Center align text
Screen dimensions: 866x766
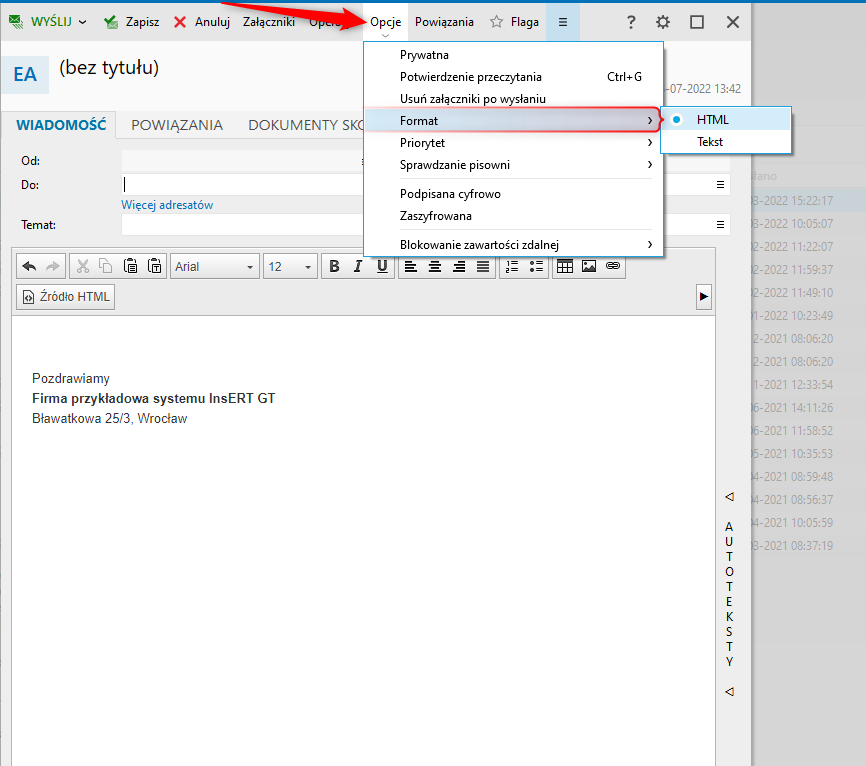coord(435,267)
